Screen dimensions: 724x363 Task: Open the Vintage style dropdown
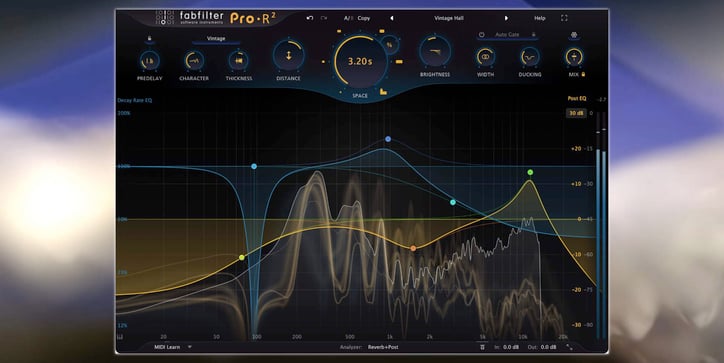pos(216,39)
